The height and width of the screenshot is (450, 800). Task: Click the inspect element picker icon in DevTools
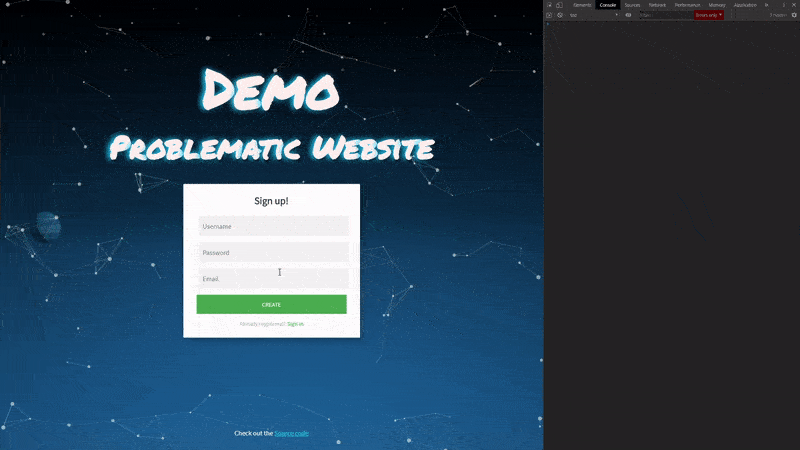(549, 5)
